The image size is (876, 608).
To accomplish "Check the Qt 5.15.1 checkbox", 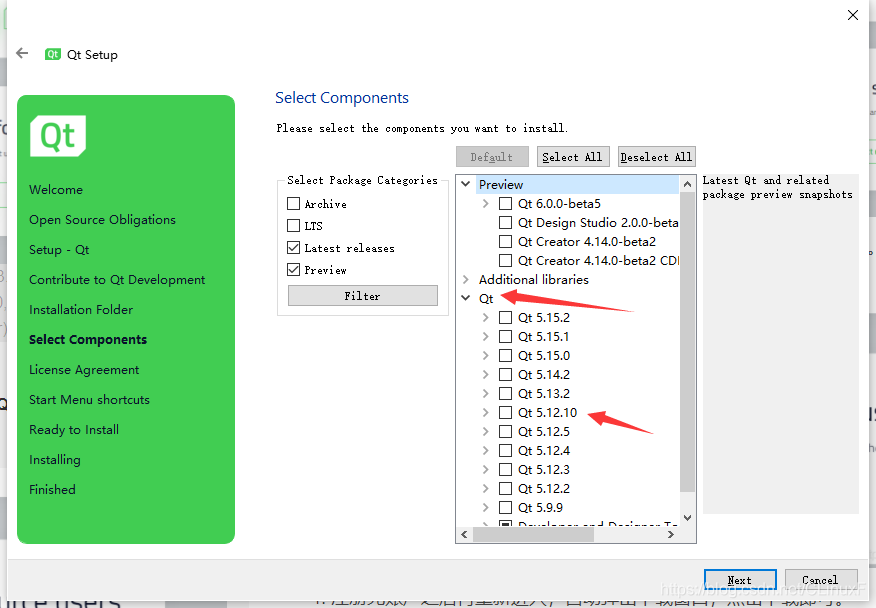I will click(505, 336).
